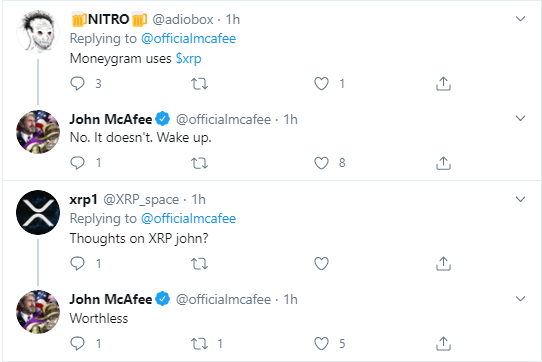Open the $xrp cashtag link
542x362 pixels.
click(x=188, y=58)
